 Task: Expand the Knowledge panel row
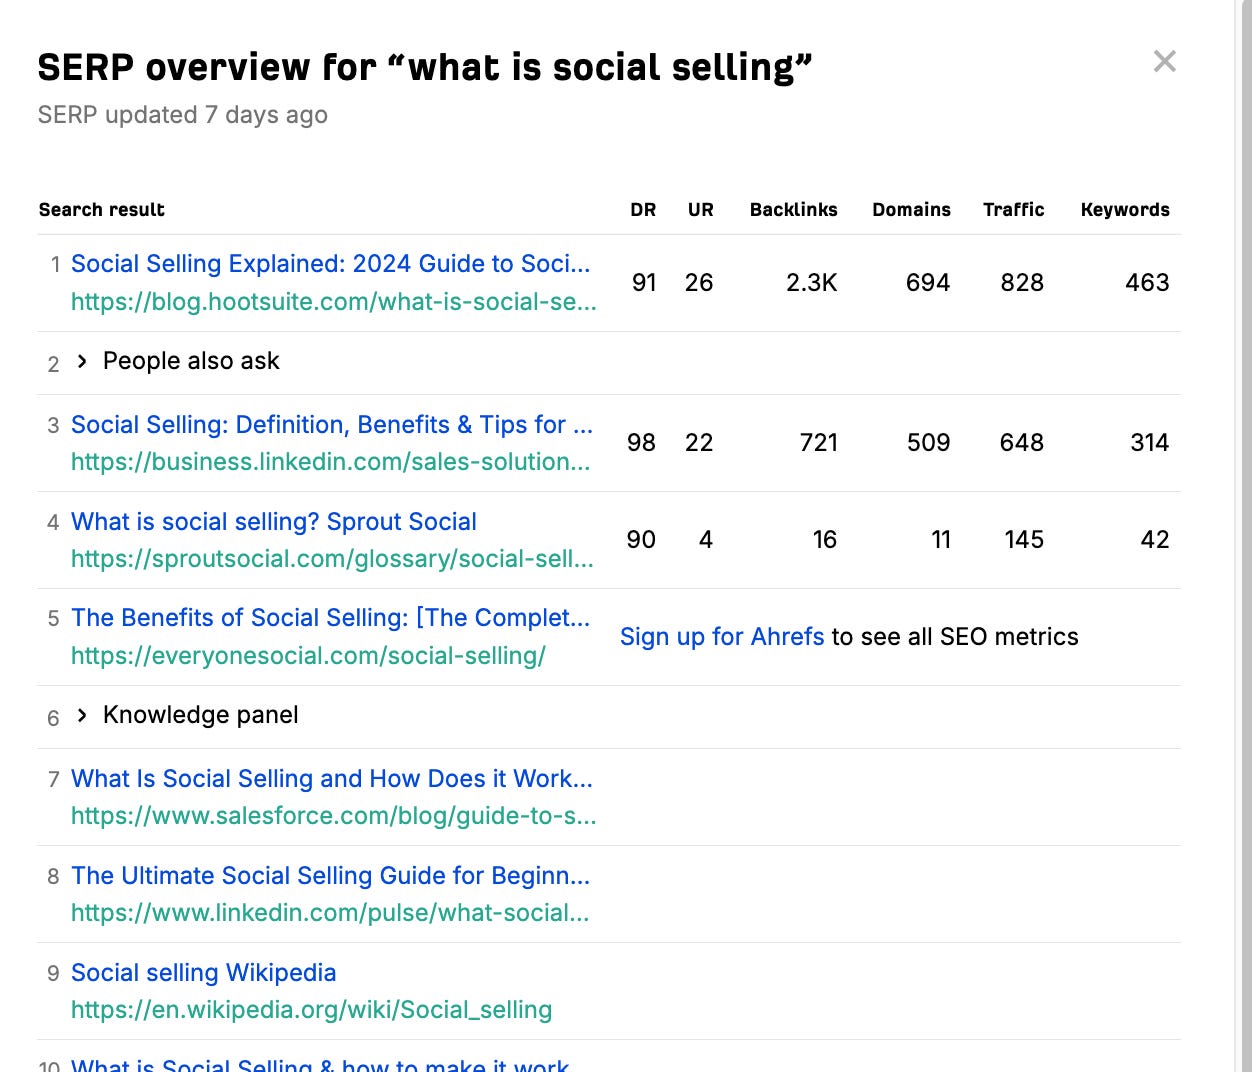pyautogui.click(x=82, y=715)
